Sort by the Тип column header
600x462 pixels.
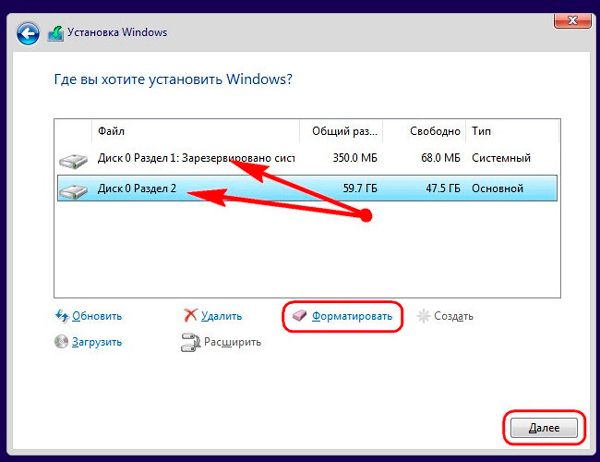pos(512,131)
